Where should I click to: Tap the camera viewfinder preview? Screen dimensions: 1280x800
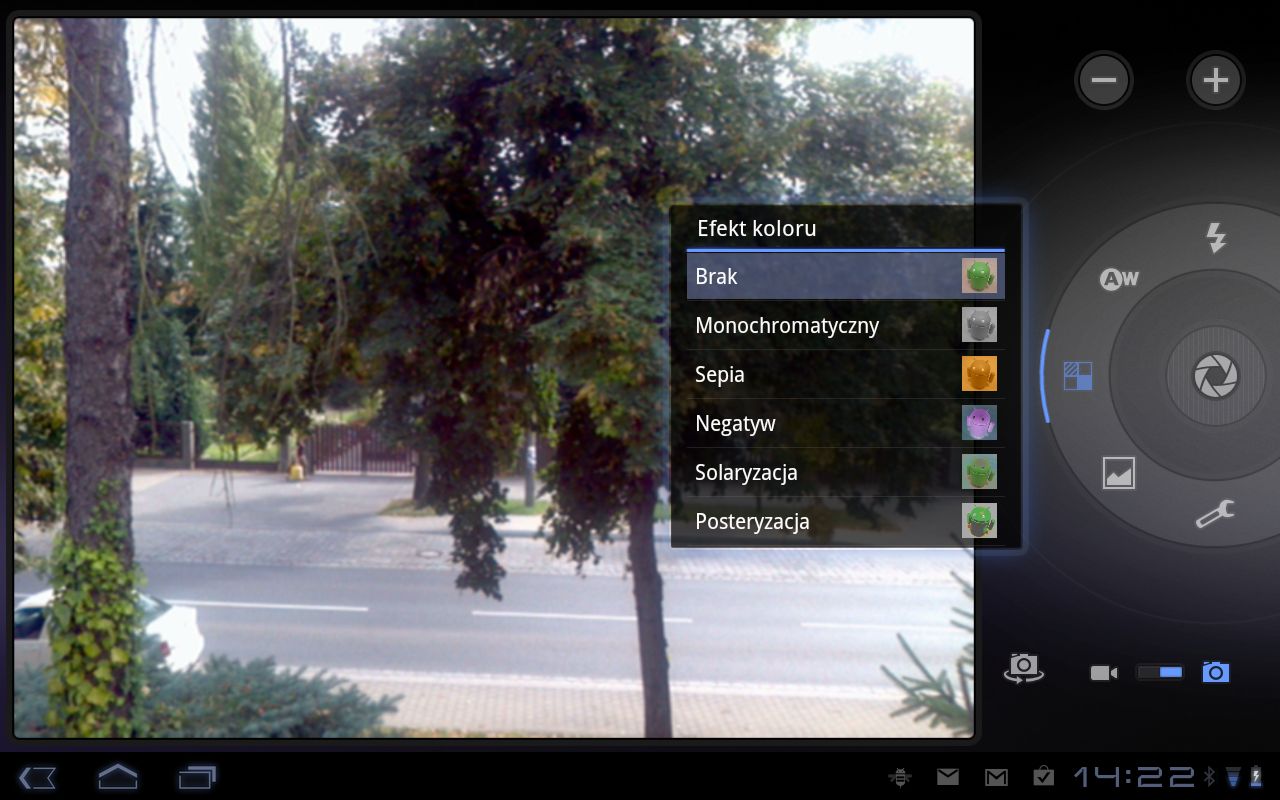tap(494, 378)
